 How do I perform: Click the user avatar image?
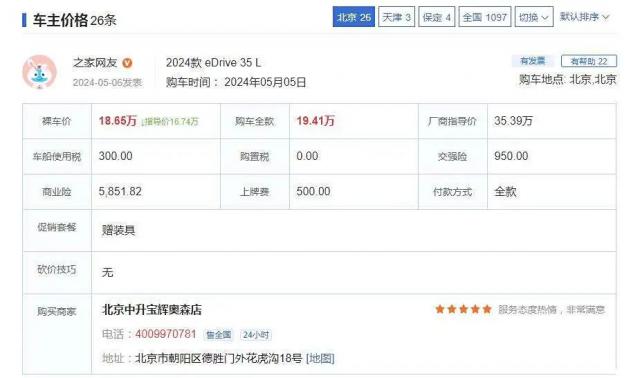(39, 72)
